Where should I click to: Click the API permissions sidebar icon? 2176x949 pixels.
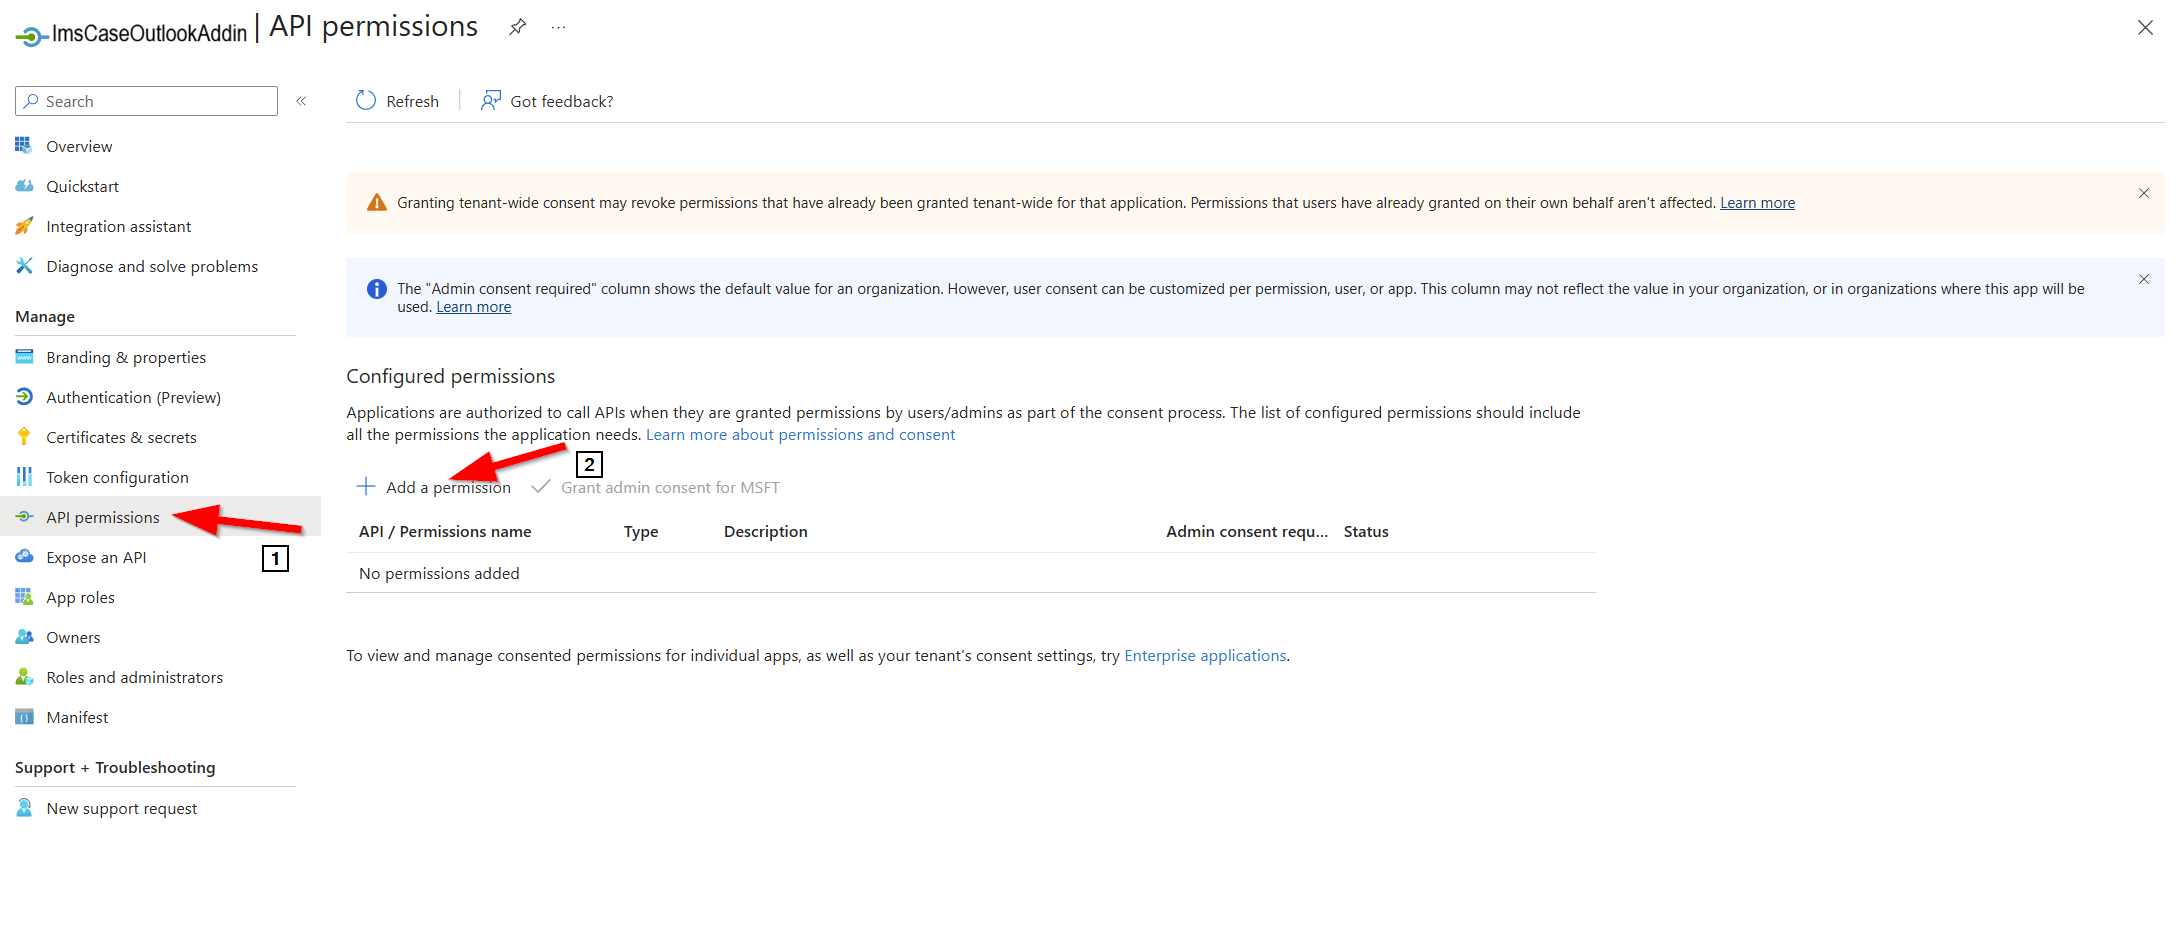point(24,517)
